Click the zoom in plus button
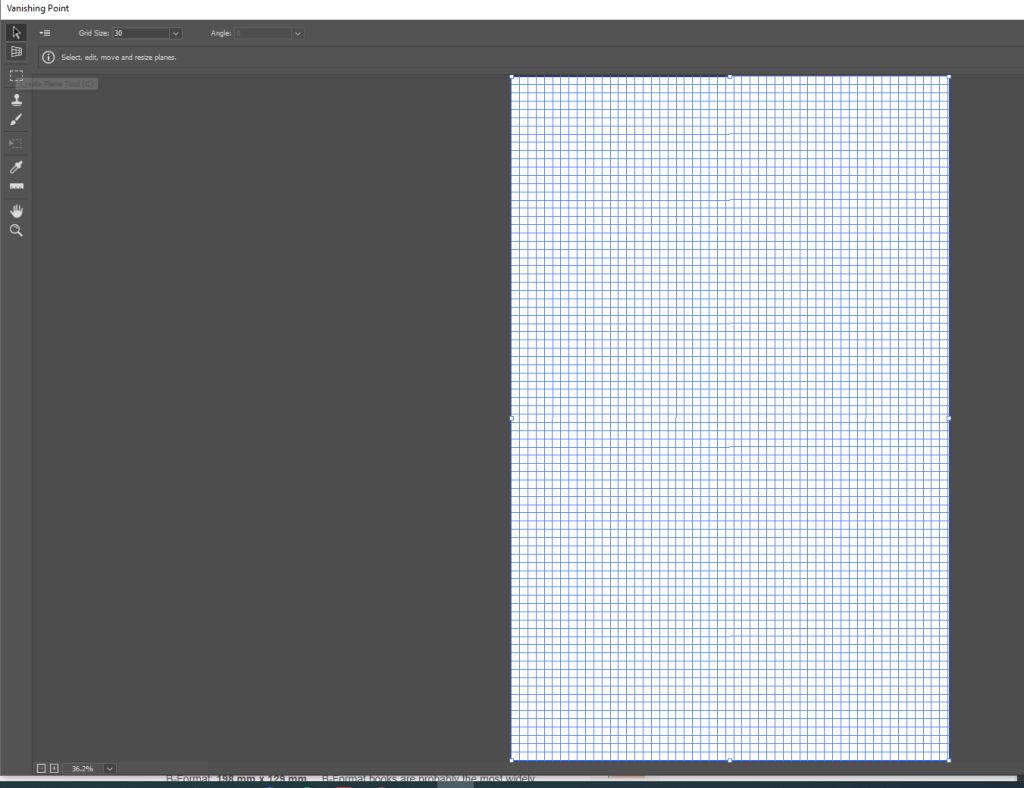Image resolution: width=1024 pixels, height=788 pixels. (54, 768)
